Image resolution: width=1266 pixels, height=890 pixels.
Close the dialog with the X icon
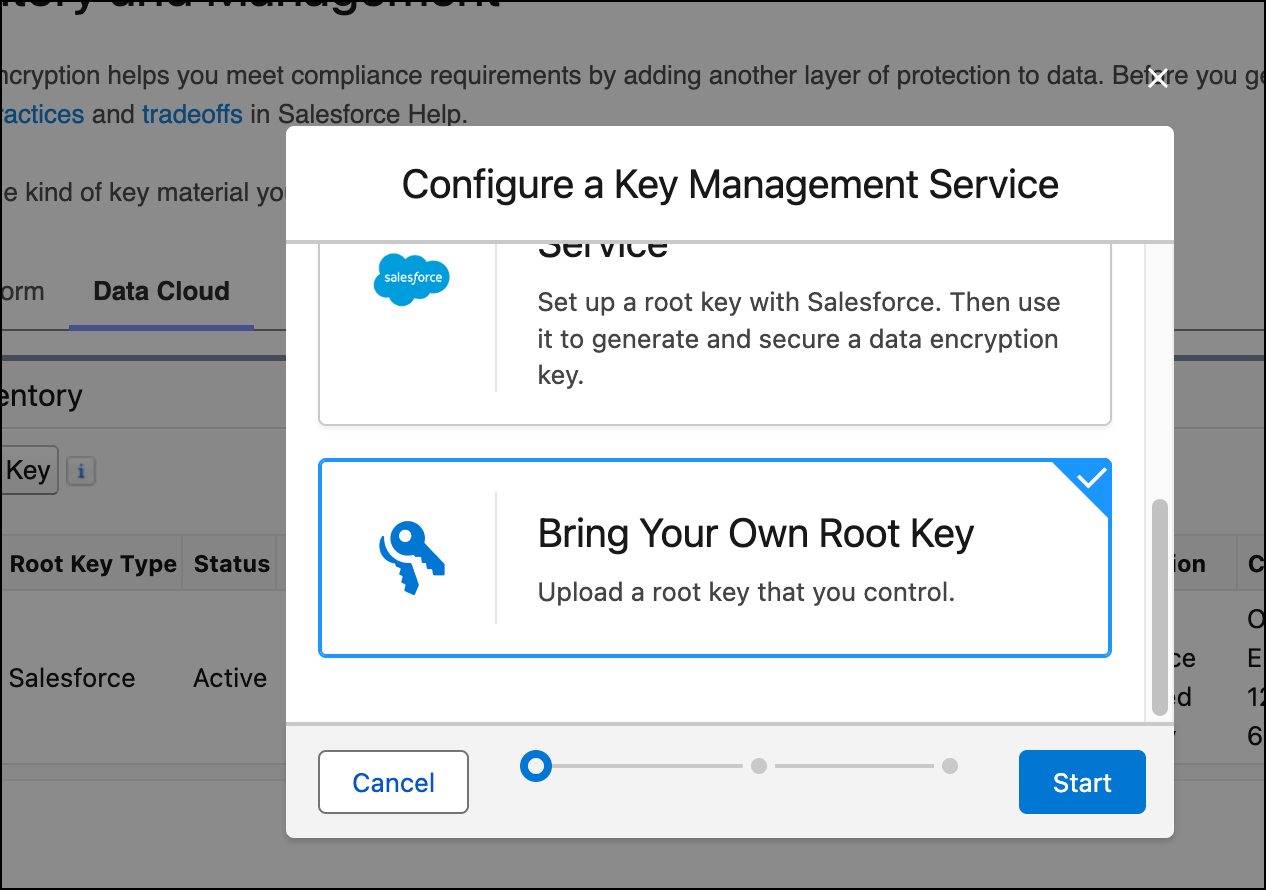coord(1158,79)
